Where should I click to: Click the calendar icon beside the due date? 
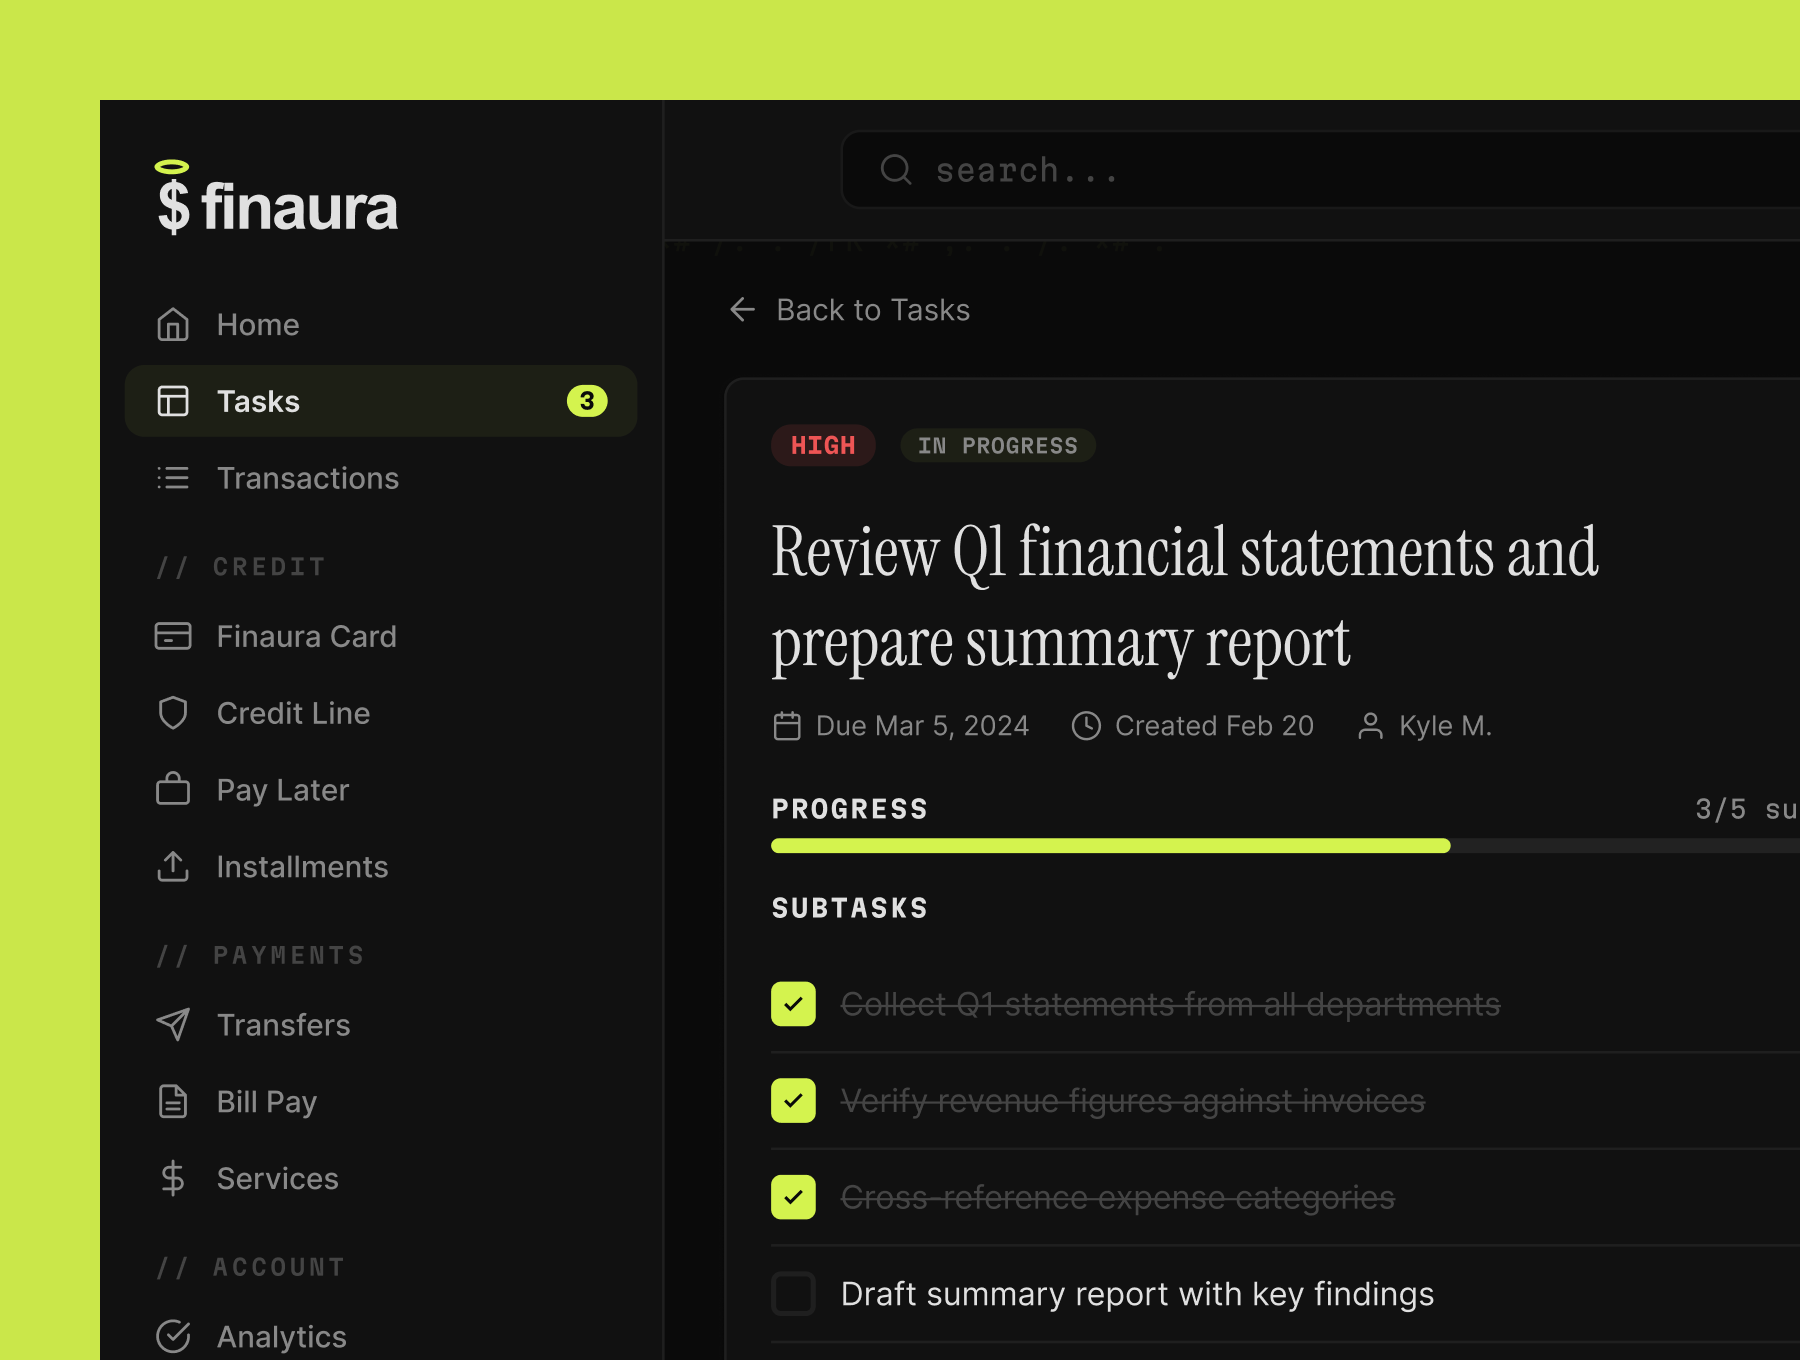pyautogui.click(x=786, y=725)
